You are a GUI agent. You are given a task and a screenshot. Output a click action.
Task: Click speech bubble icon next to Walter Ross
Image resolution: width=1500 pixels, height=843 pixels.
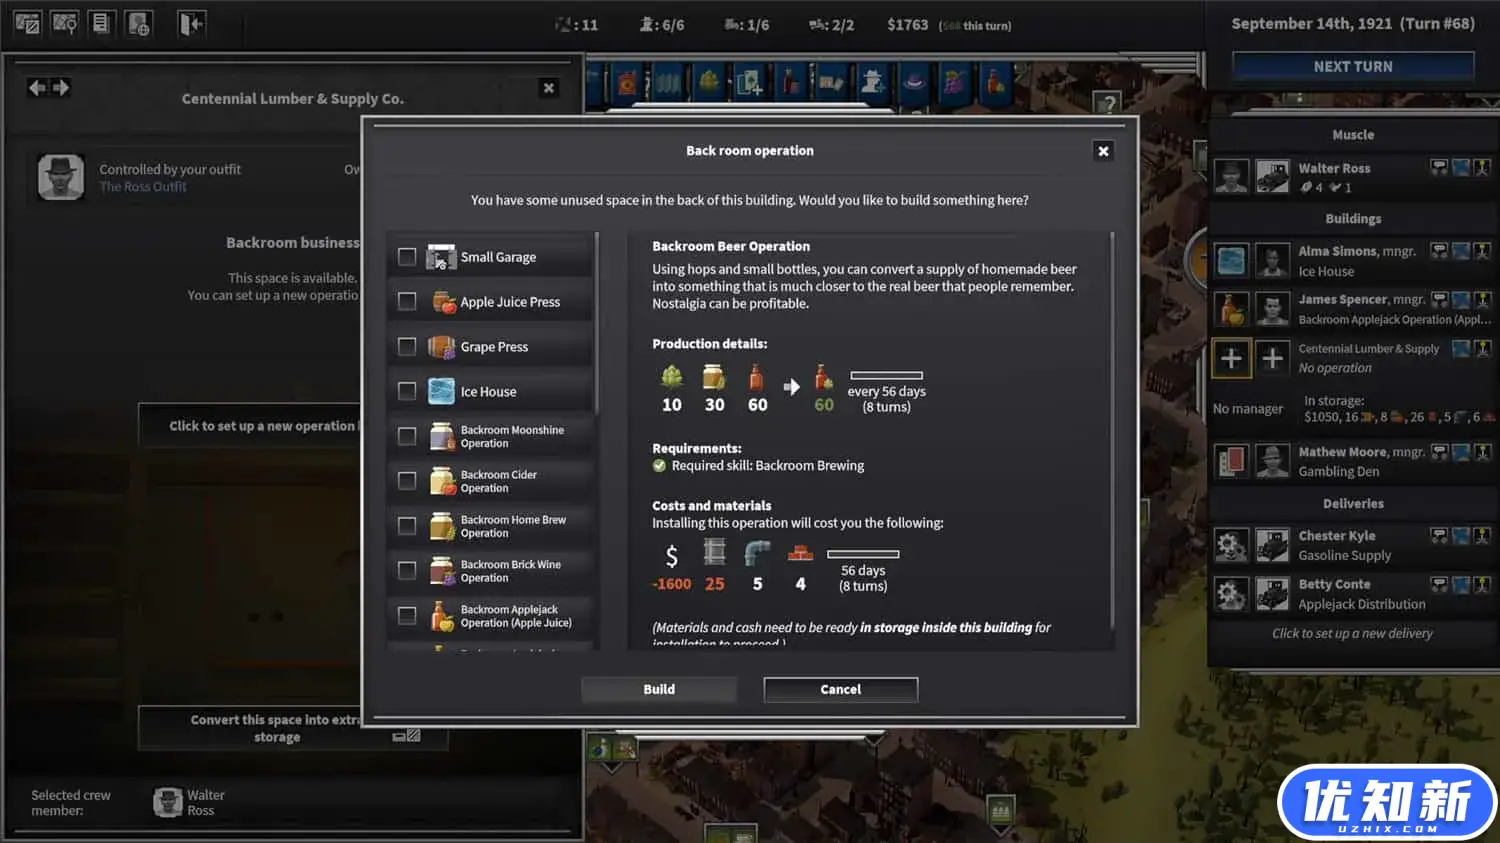point(1439,168)
